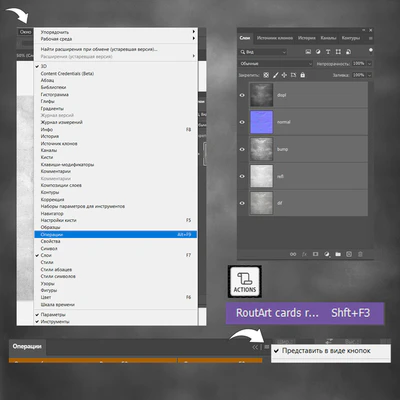Viewport: 400px width, 400px height.
Task: Lock image pixels brush icon
Action: pyautogui.click(x=275, y=75)
